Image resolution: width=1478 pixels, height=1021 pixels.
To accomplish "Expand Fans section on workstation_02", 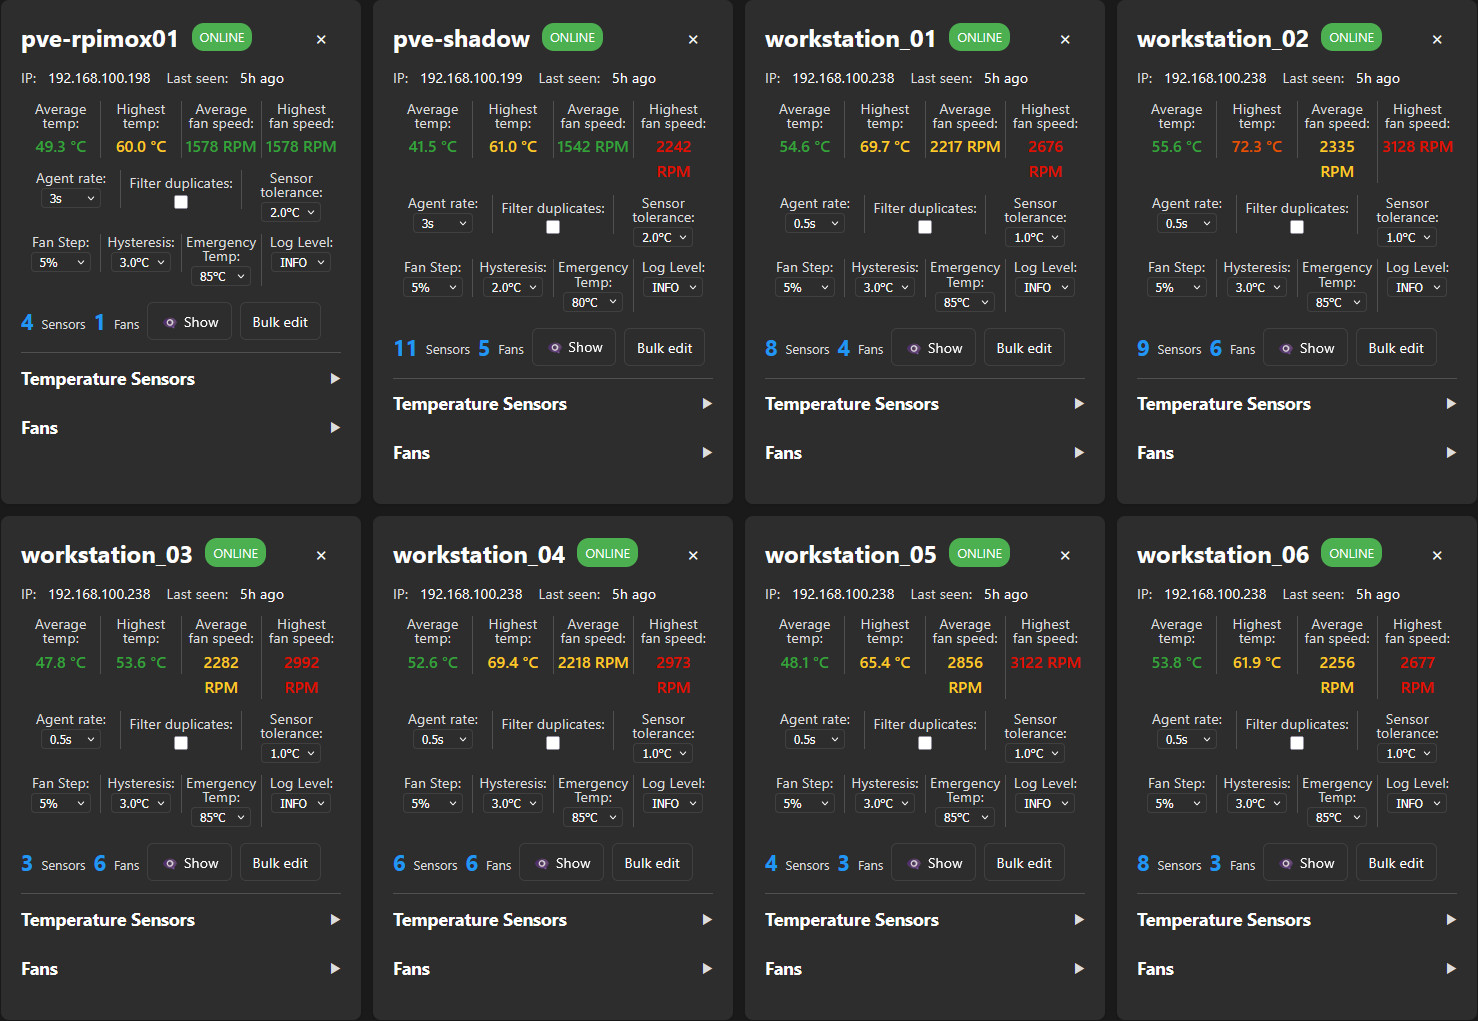I will 1297,453.
